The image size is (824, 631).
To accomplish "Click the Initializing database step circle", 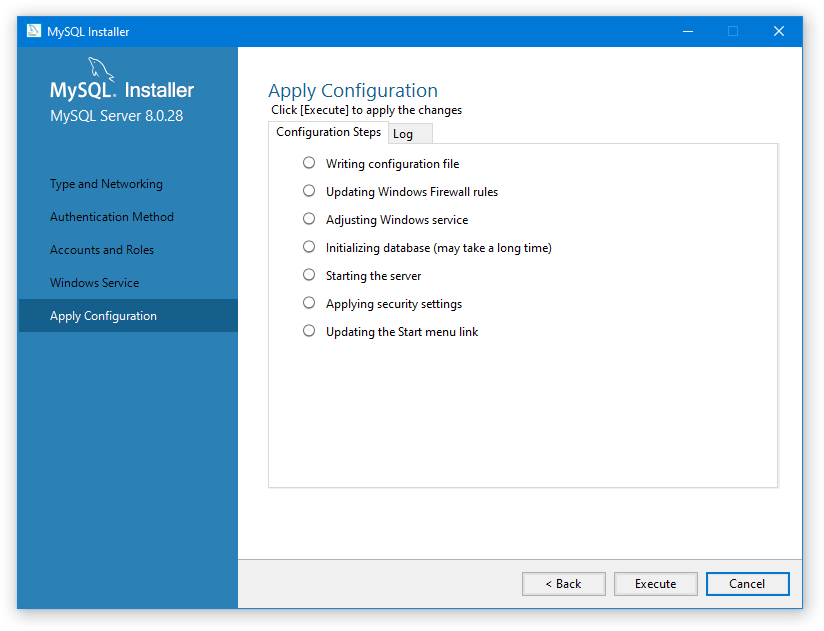I will coord(309,247).
